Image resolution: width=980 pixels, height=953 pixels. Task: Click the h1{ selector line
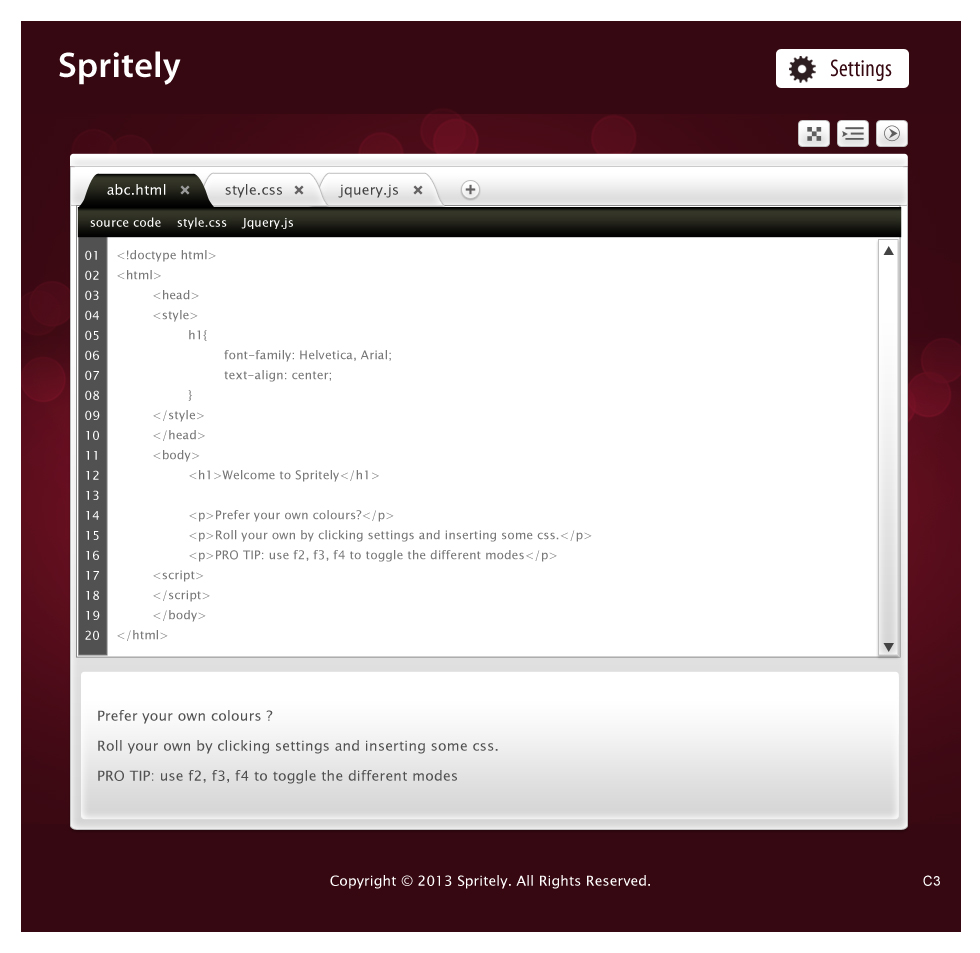[198, 336]
